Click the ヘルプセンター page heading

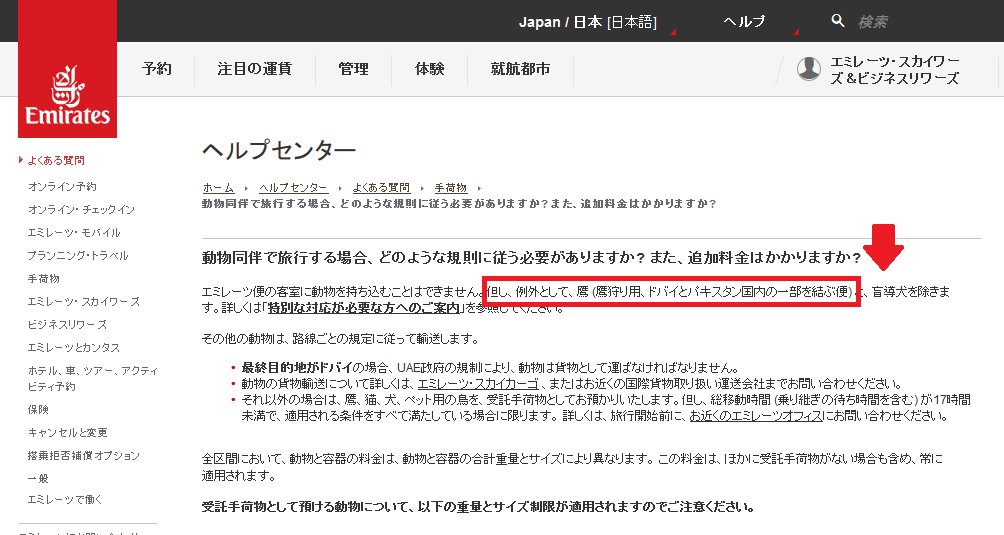[x=279, y=150]
